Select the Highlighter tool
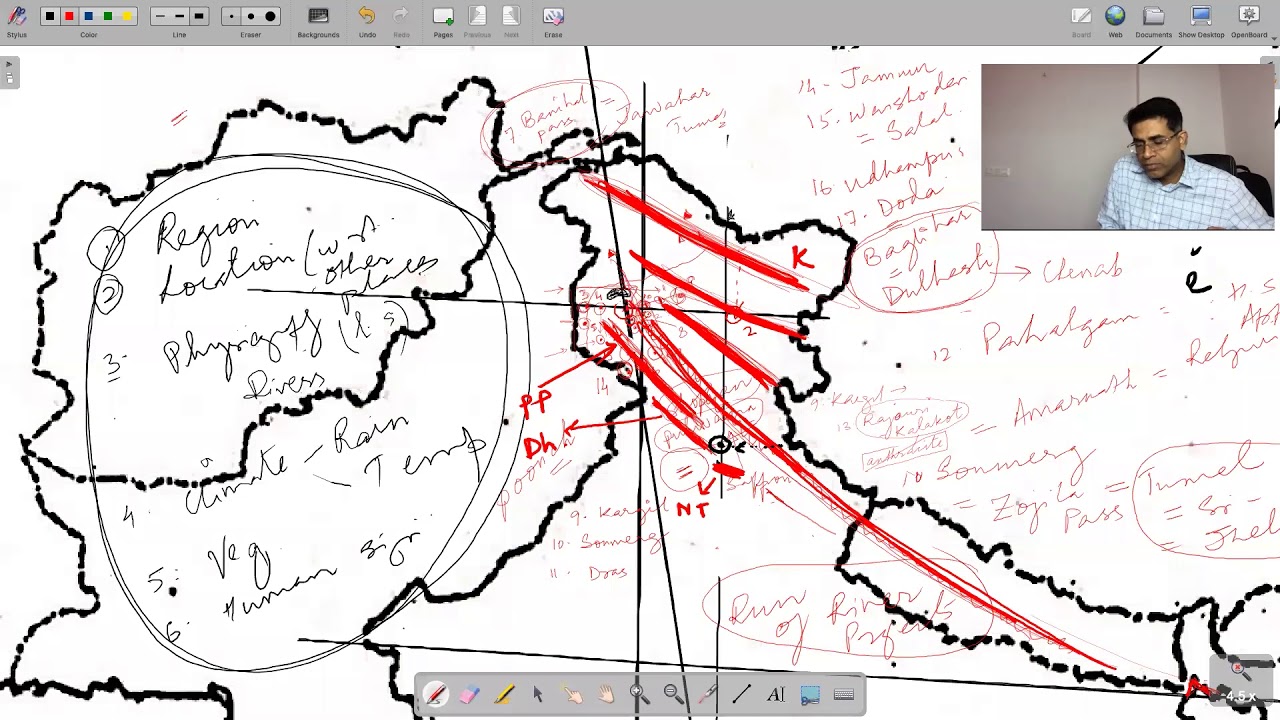 pos(503,694)
